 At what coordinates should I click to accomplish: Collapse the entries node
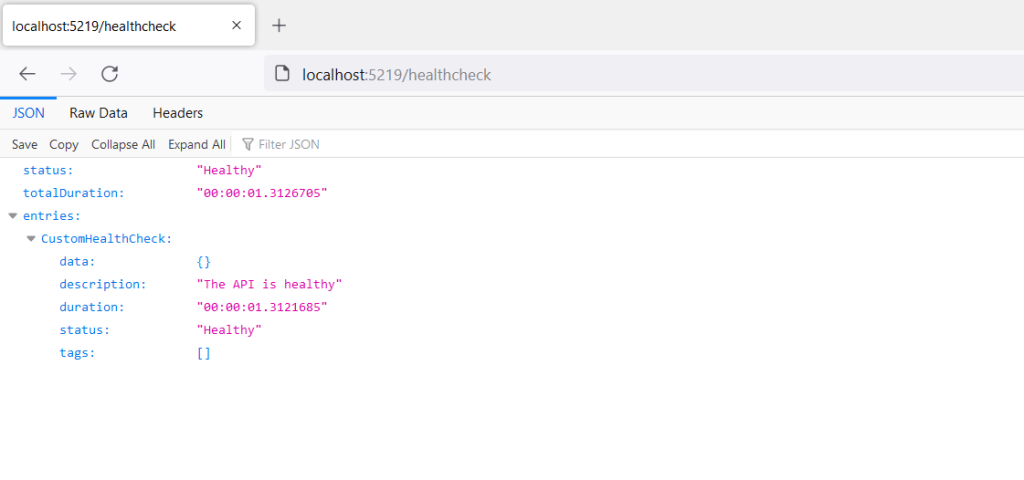tap(12, 216)
